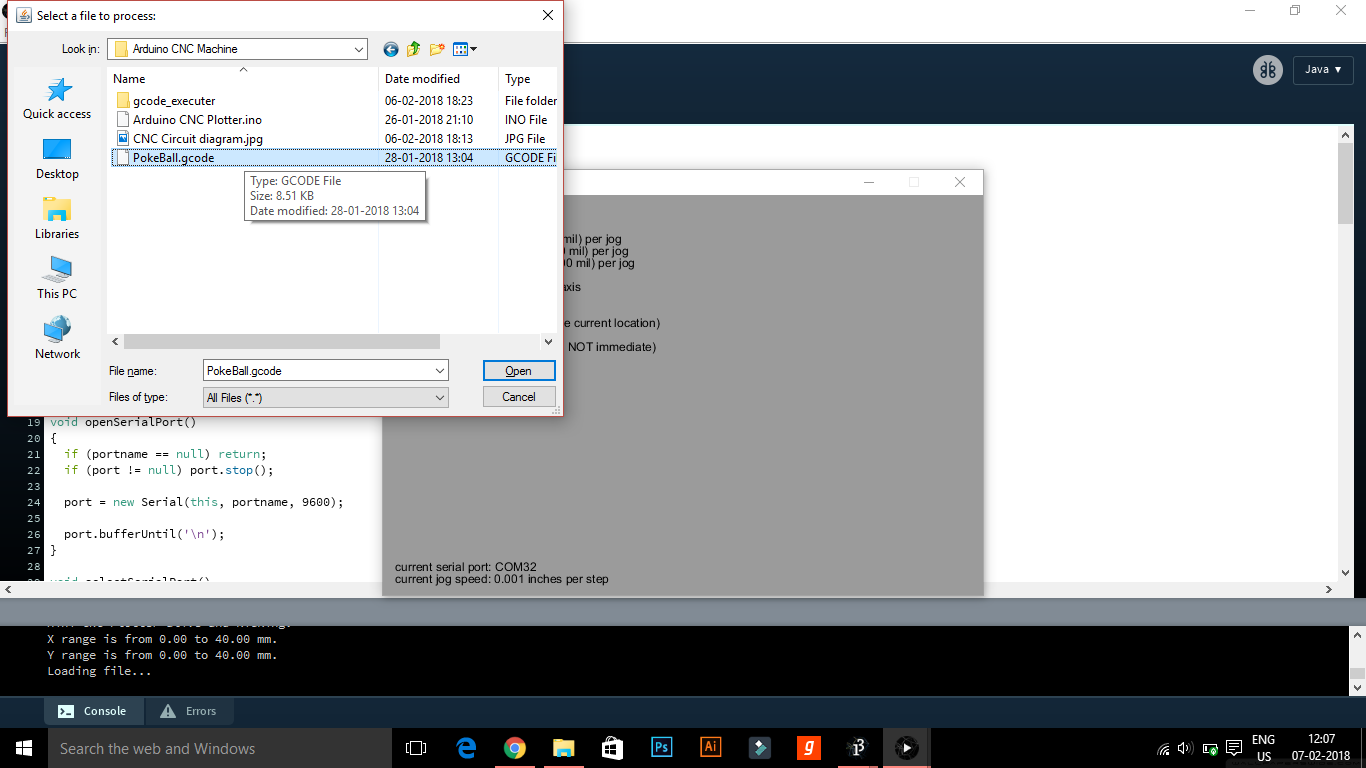The image size is (1366, 768).
Task: Expand the Look in folder dropdown
Action: coord(357,48)
